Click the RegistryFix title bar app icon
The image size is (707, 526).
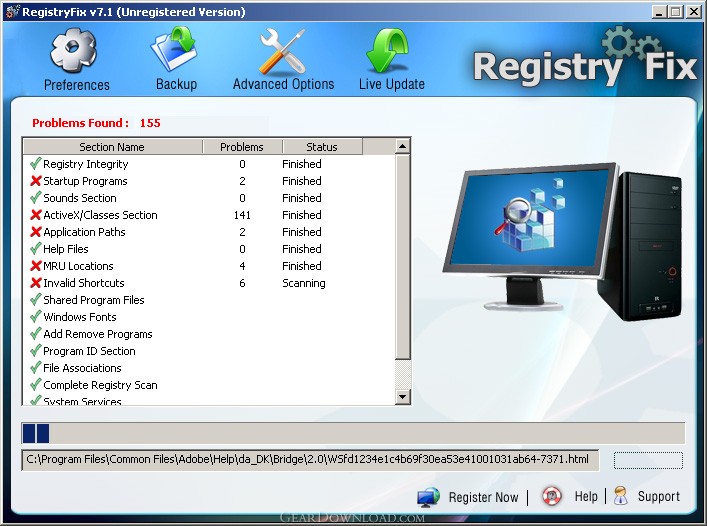coord(12,11)
